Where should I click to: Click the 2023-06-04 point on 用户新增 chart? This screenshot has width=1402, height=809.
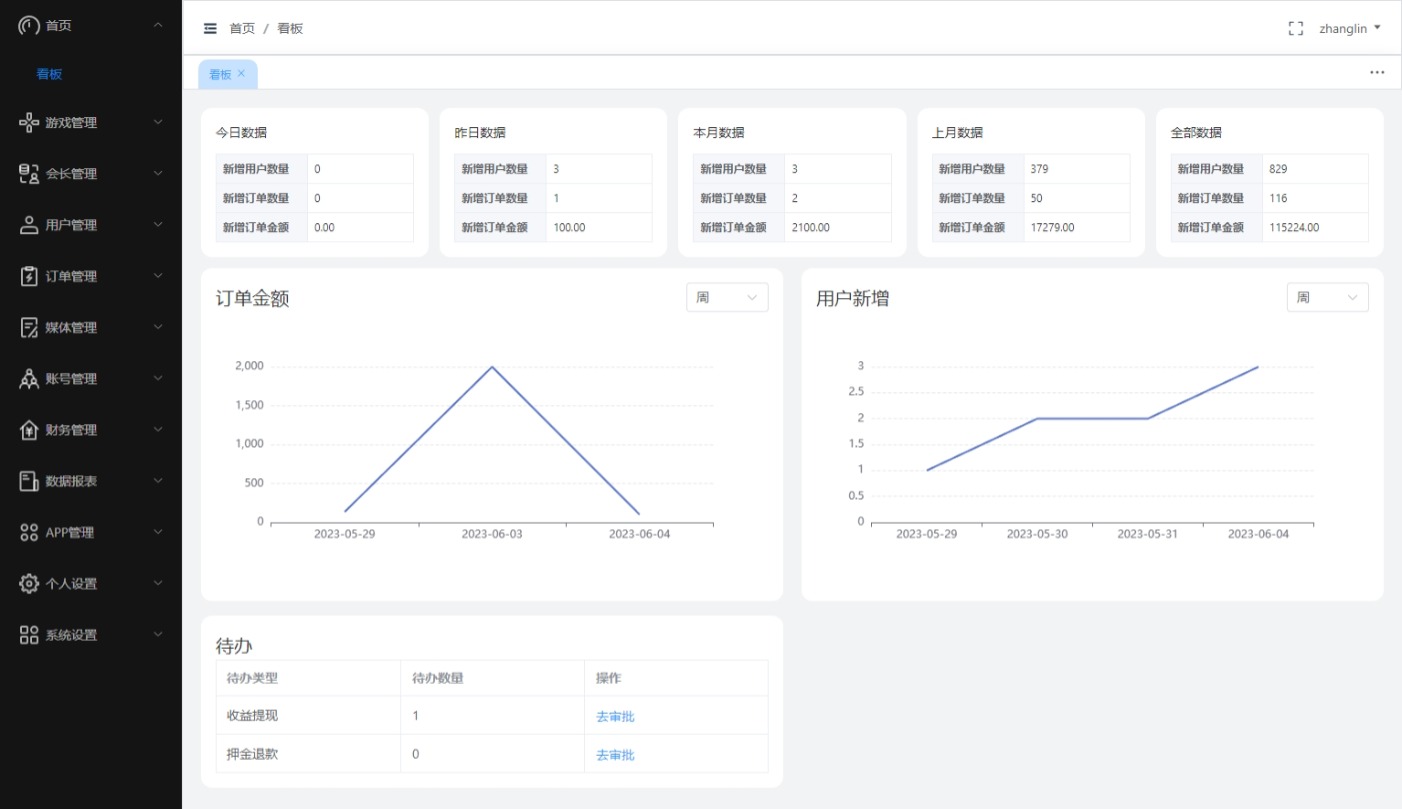tap(1258, 367)
